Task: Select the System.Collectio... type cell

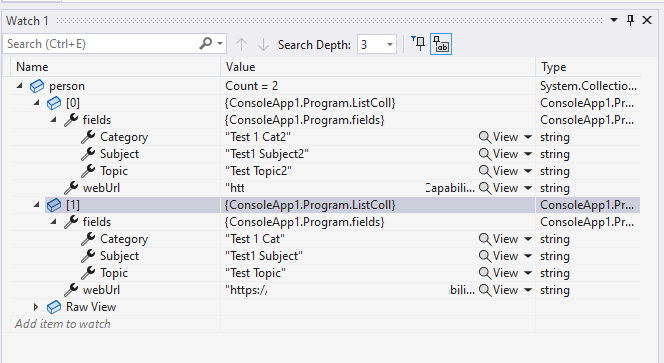Action: coord(588,86)
